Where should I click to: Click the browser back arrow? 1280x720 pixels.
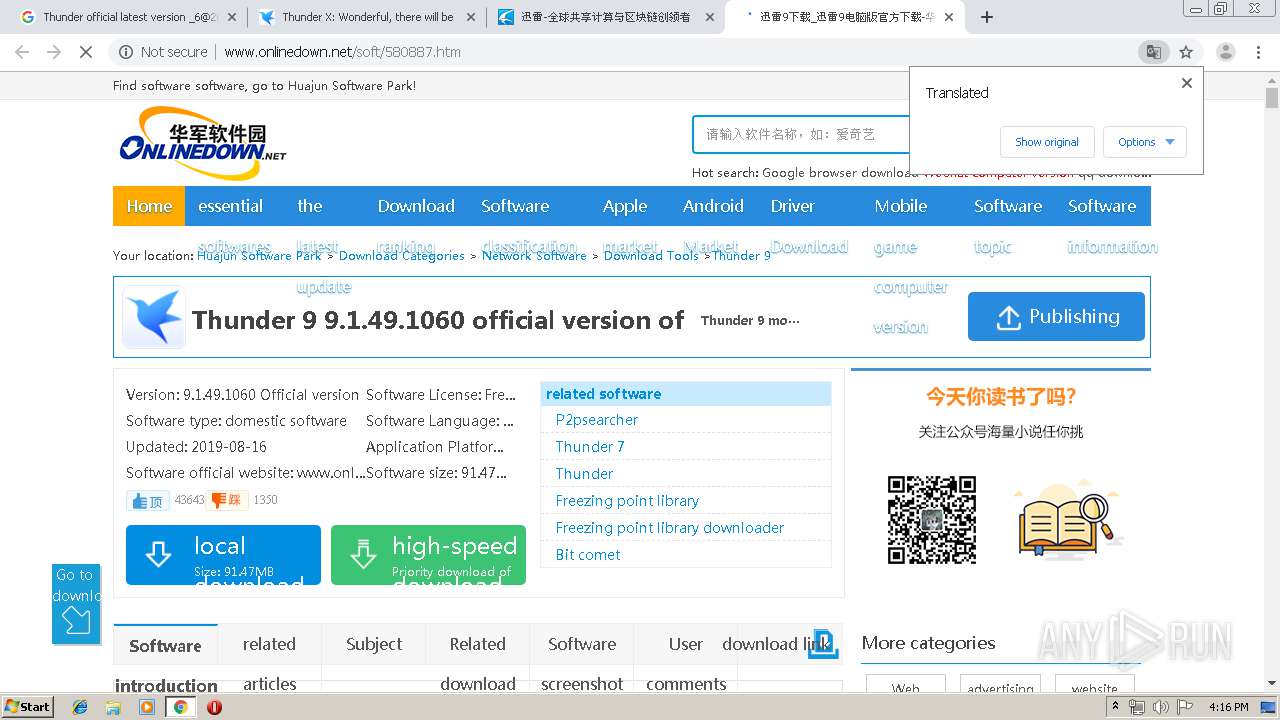pyautogui.click(x=22, y=52)
